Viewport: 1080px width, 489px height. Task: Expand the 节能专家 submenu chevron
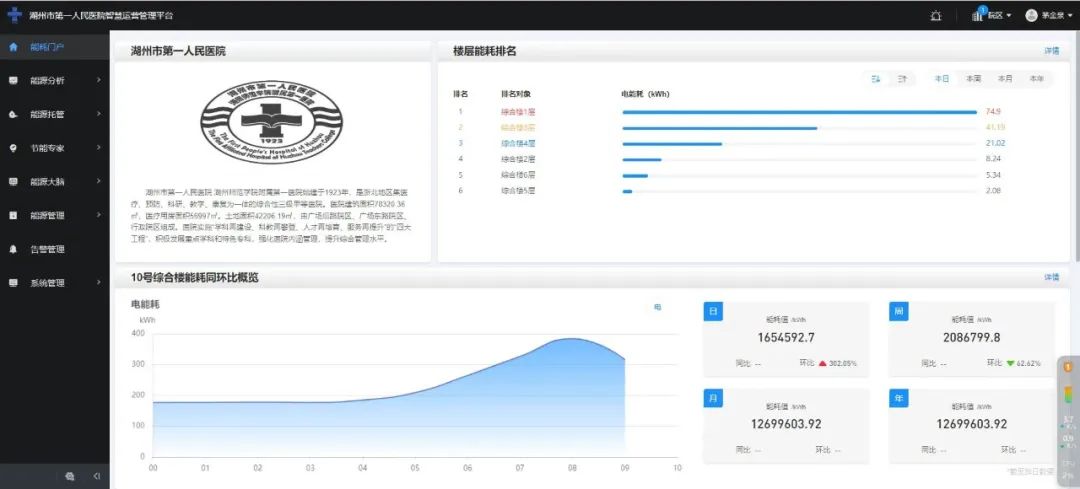tap(98, 148)
